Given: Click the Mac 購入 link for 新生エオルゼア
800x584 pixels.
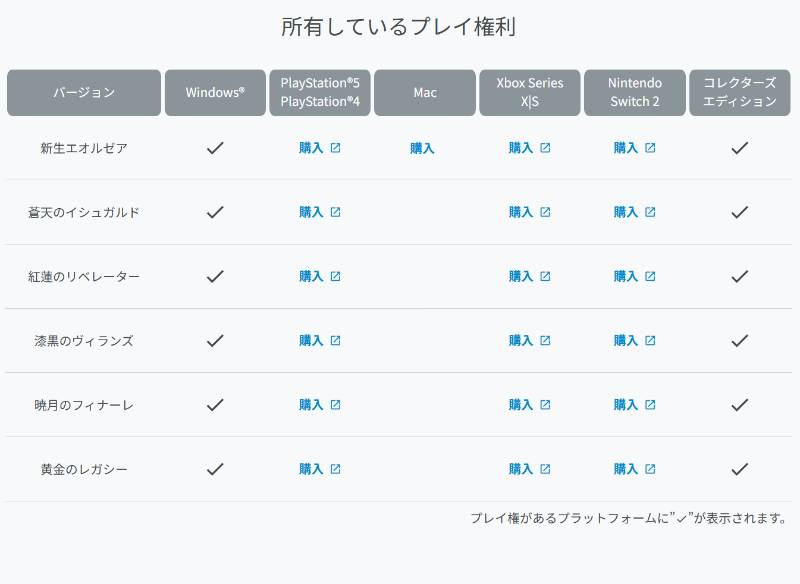Looking at the screenshot, I should pyautogui.click(x=422, y=148).
